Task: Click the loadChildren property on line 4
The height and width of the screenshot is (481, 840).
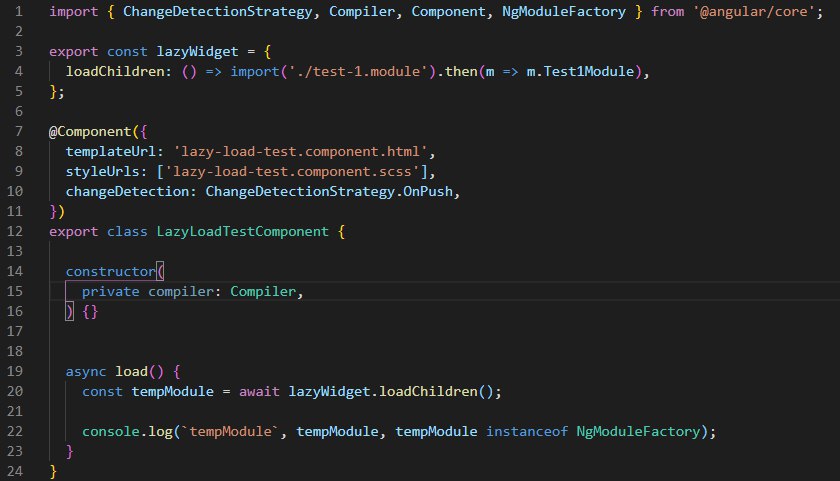Action: click(115, 71)
